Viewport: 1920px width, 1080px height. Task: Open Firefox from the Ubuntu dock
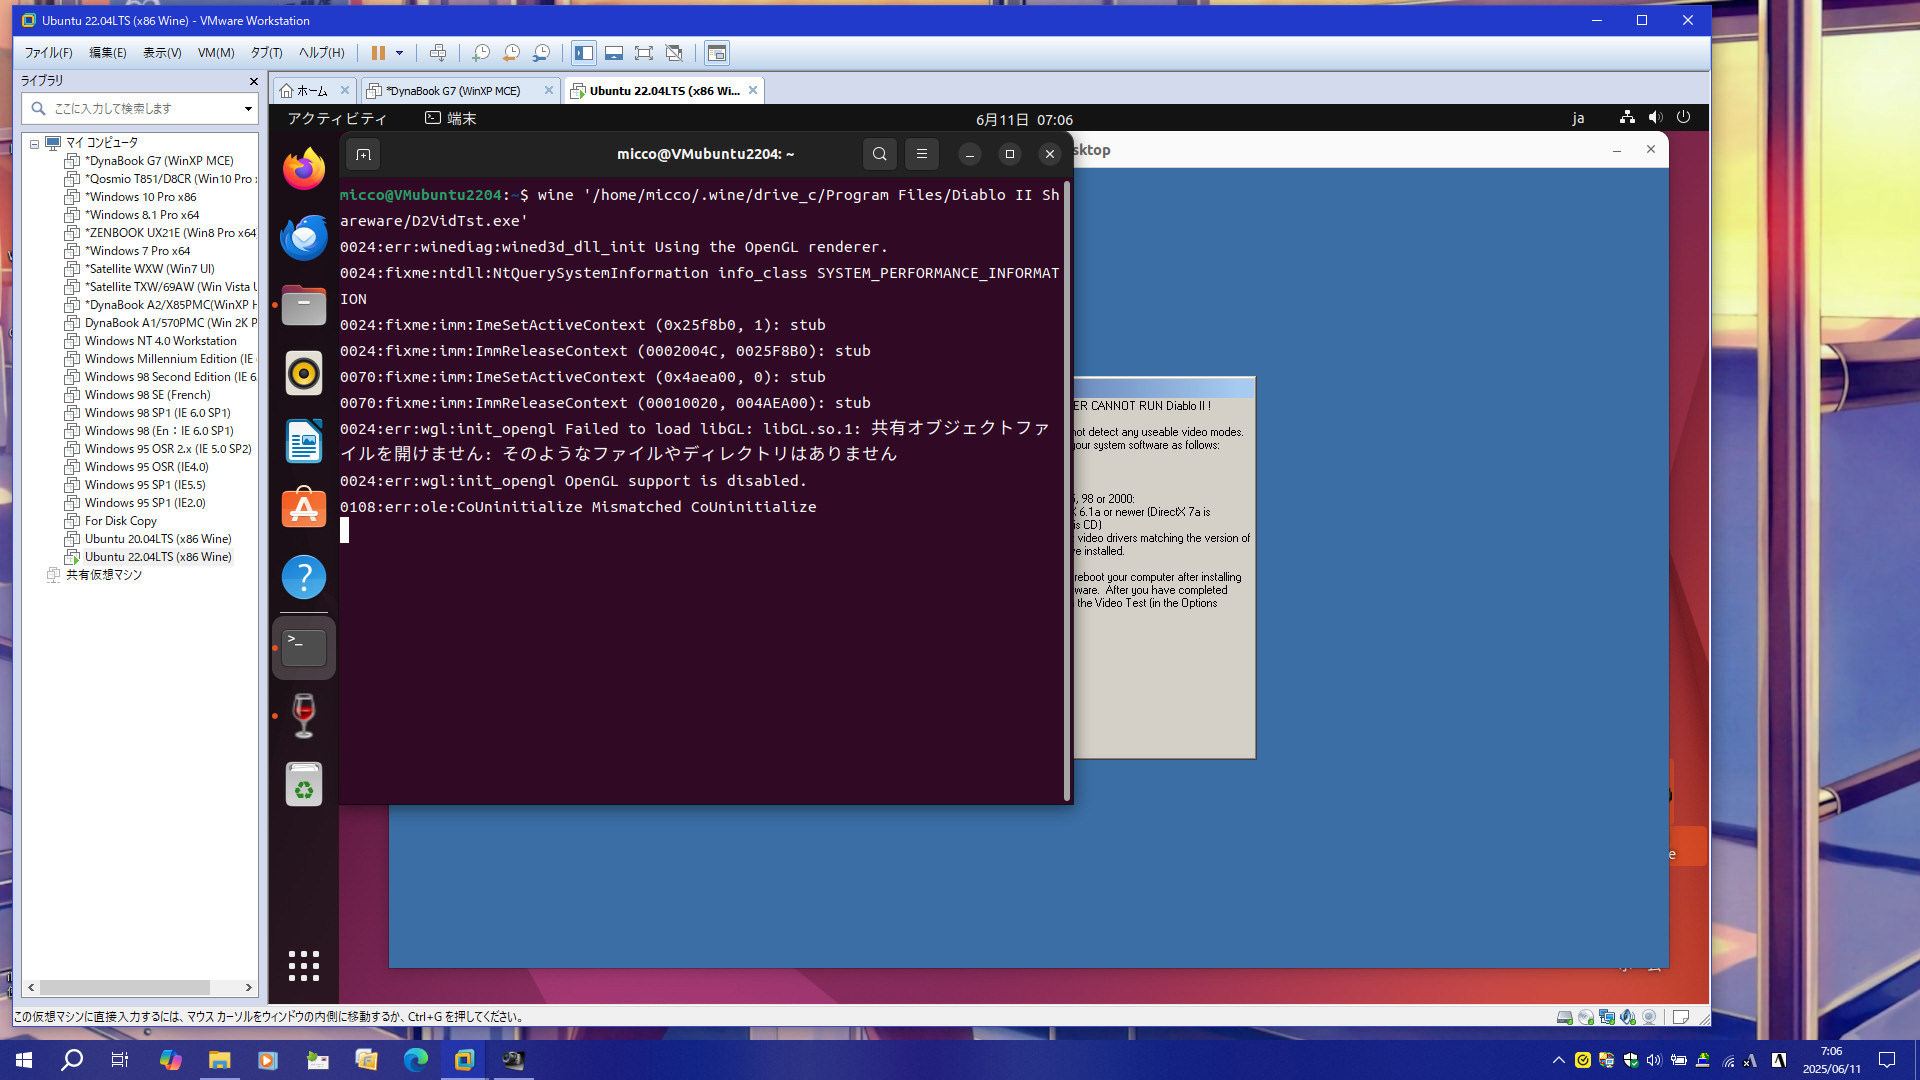(304, 169)
